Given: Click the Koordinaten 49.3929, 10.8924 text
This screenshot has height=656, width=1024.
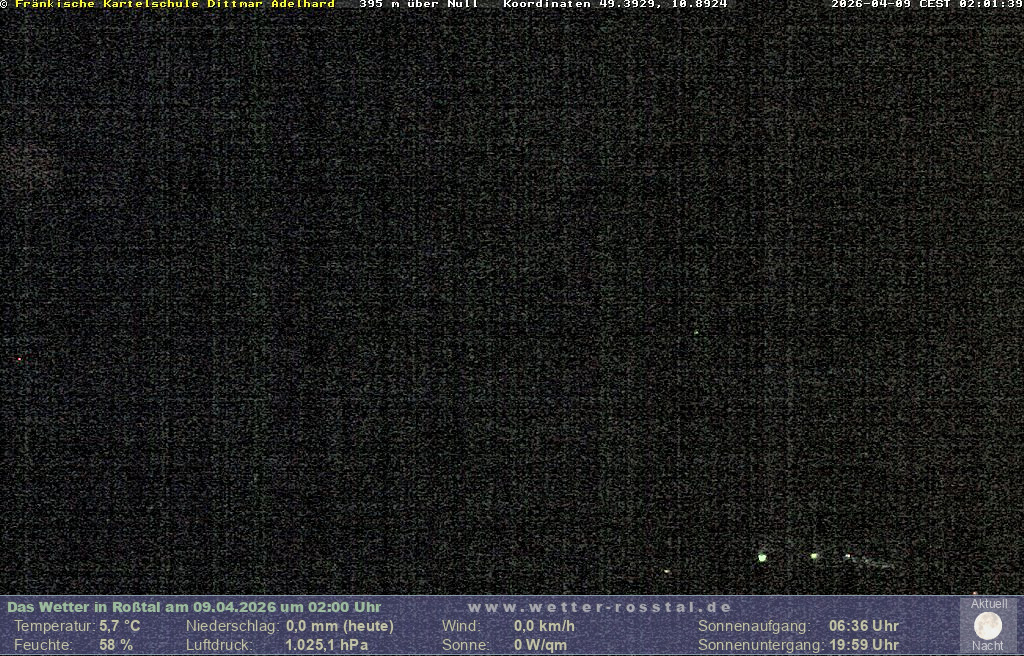Looking at the screenshot, I should click(615, 4).
